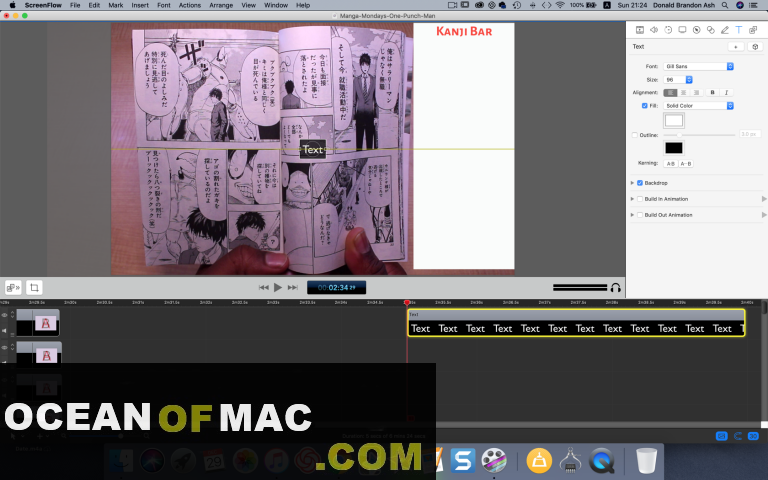The height and width of the screenshot is (480, 768).
Task: Expand Build Out Animation disclosure triangle
Action: (632, 215)
